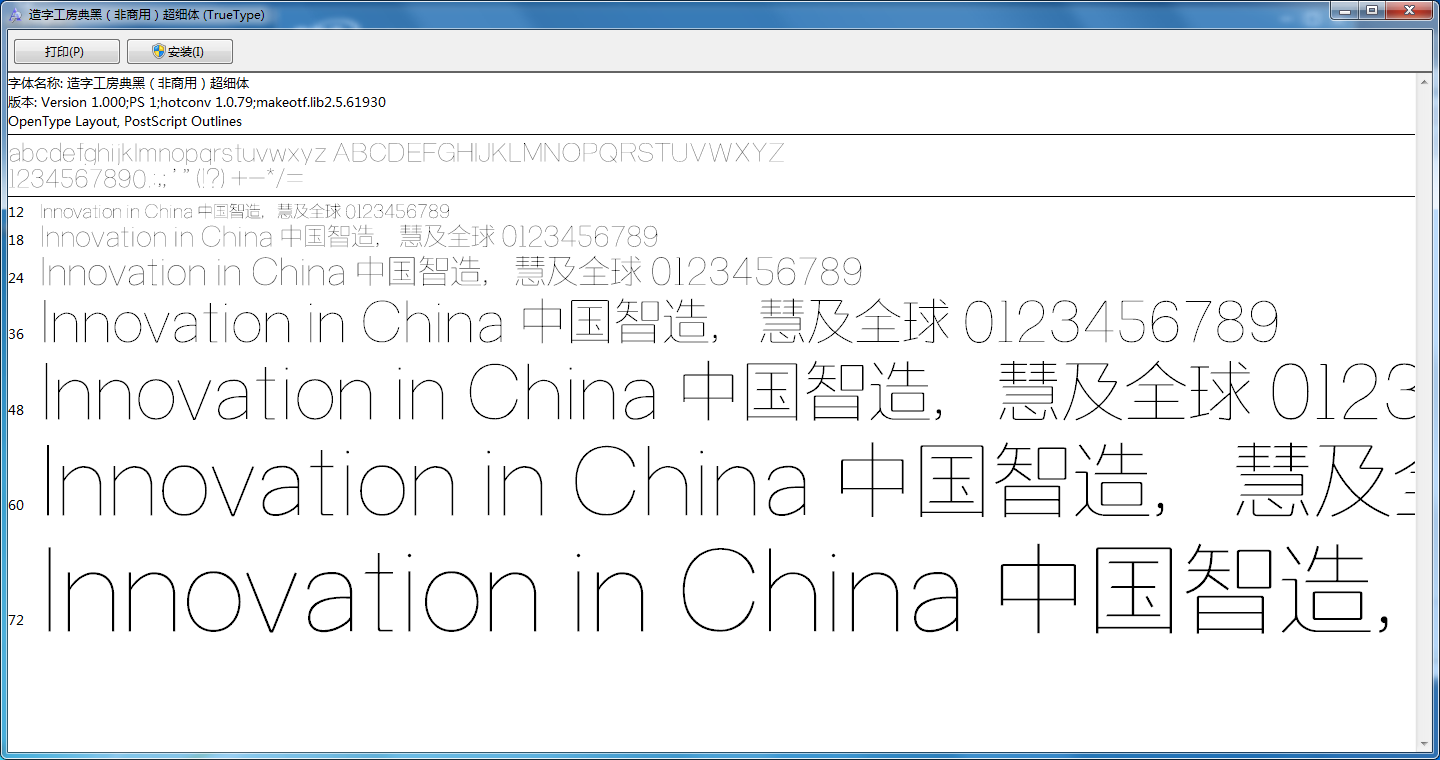
Task: Minimize the font viewer window
Action: coord(1345,10)
